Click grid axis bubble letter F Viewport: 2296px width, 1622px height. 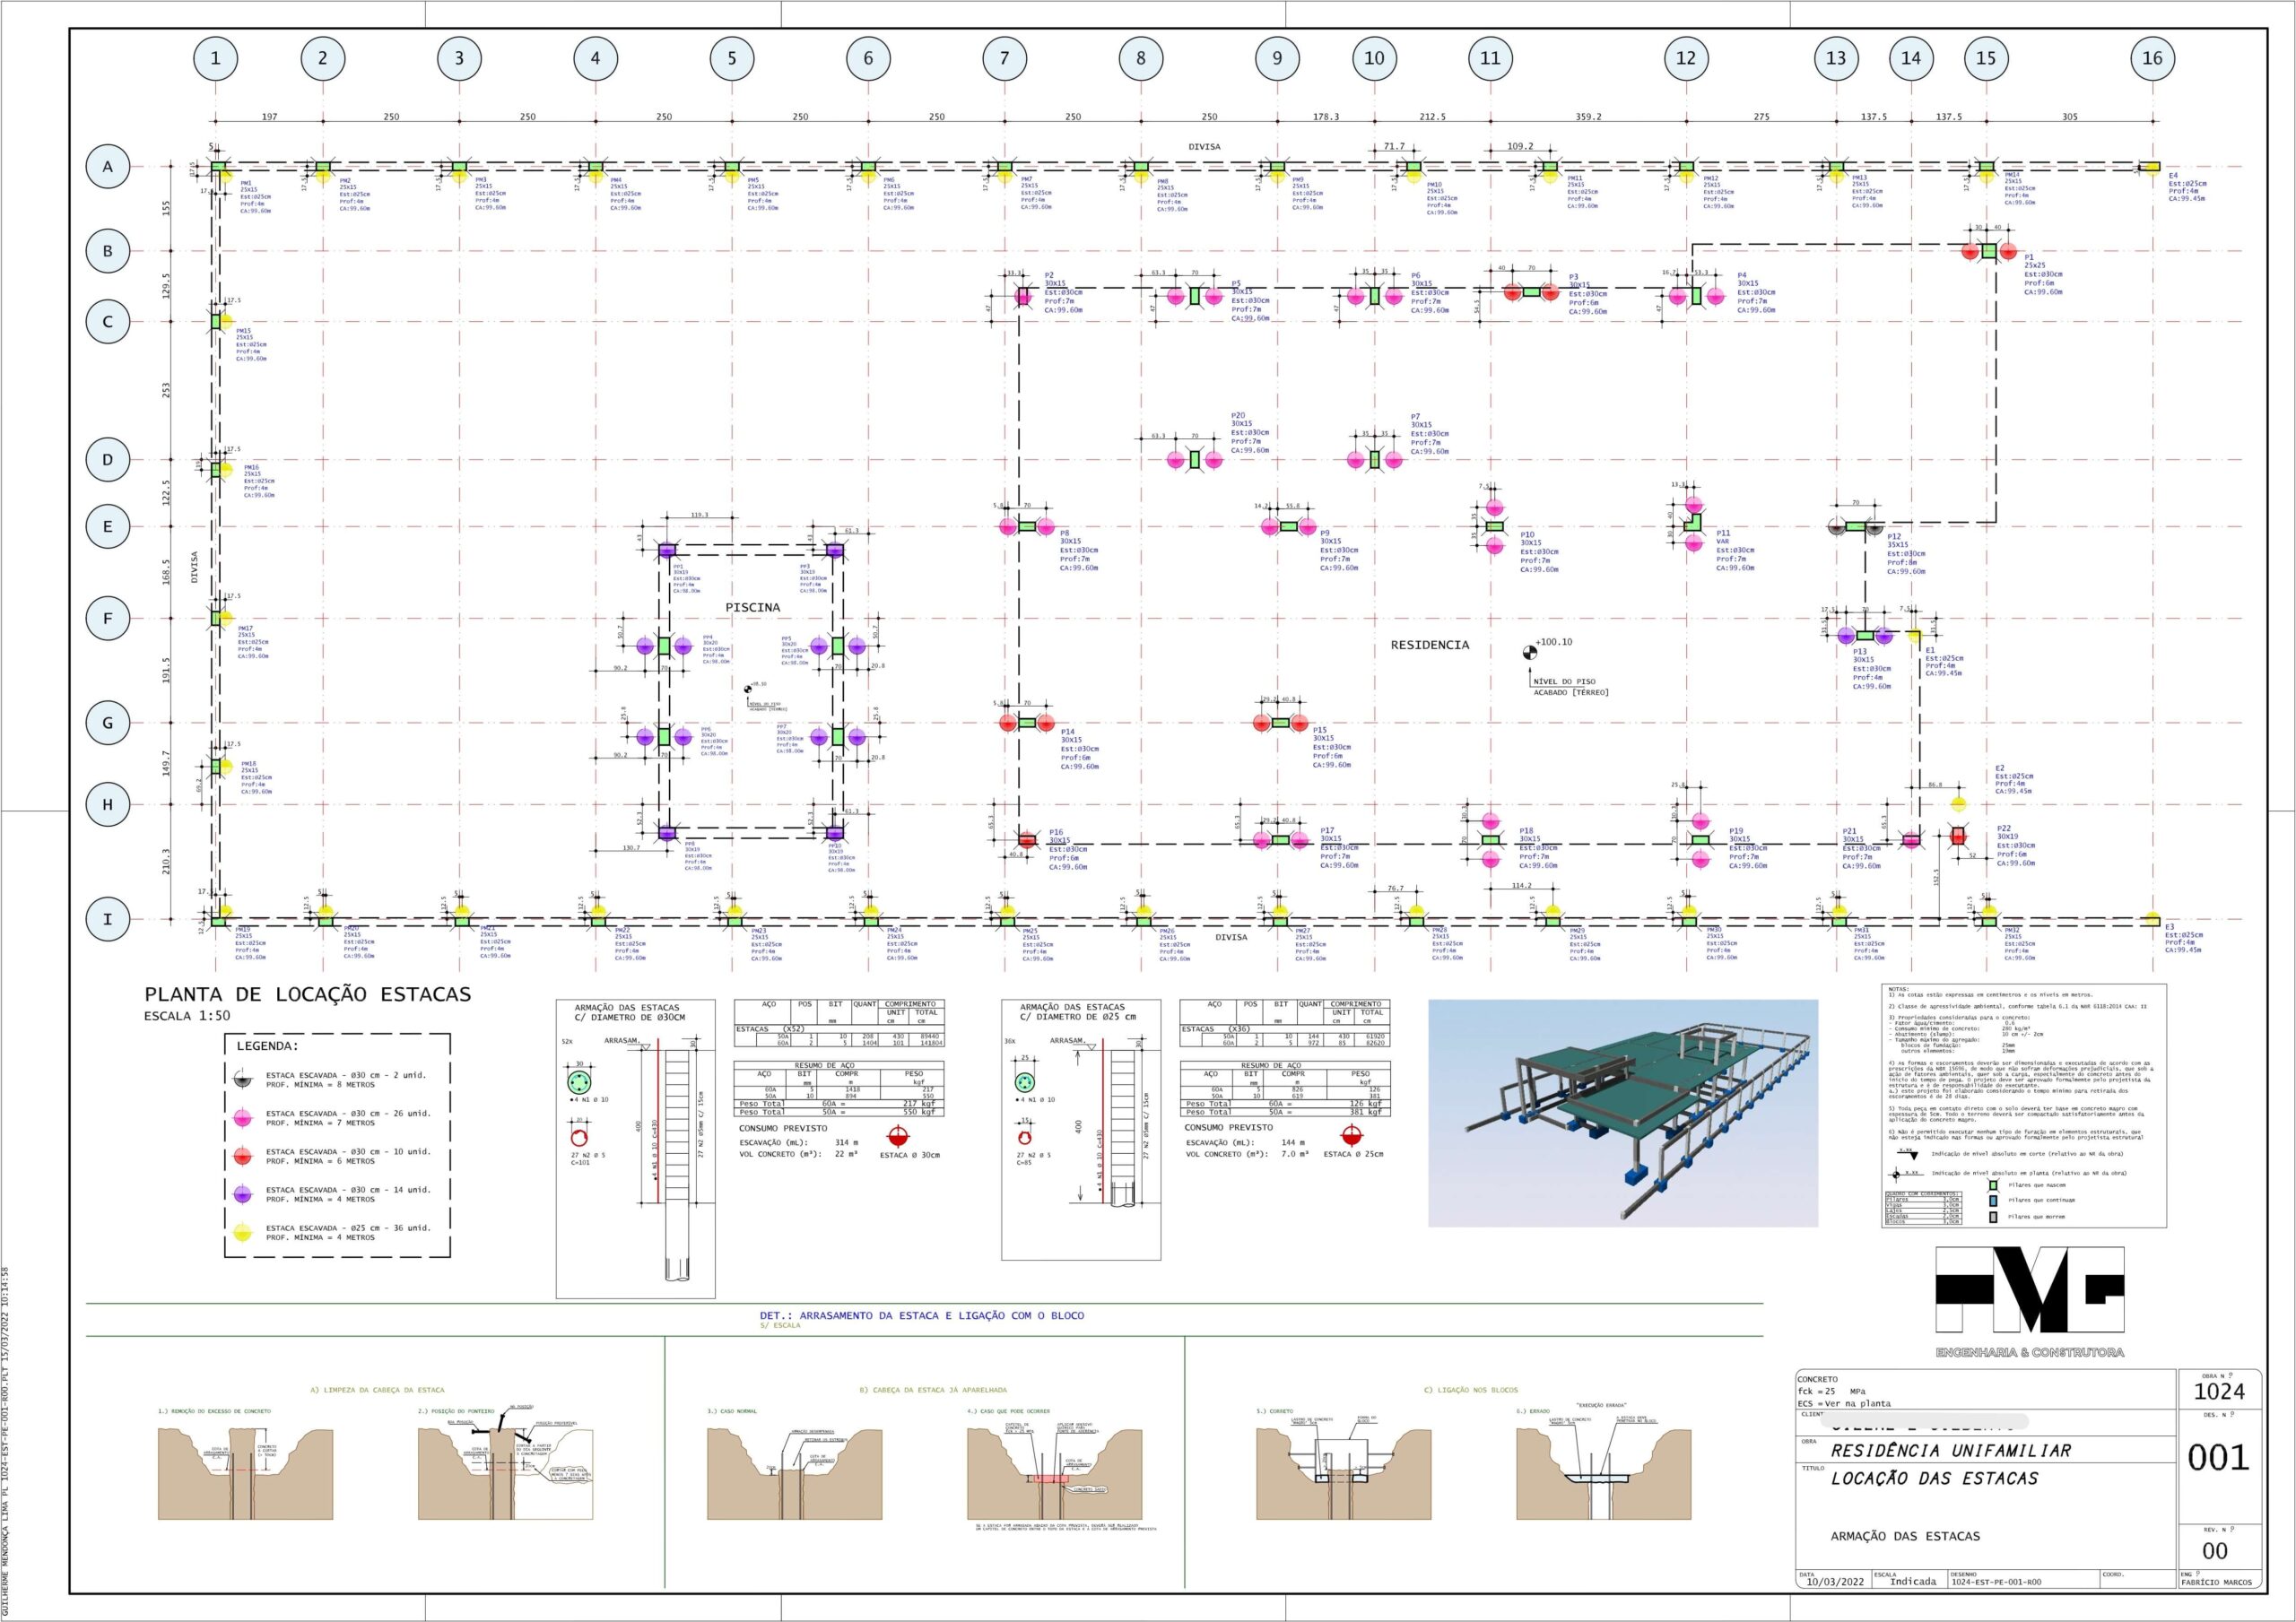[x=108, y=618]
